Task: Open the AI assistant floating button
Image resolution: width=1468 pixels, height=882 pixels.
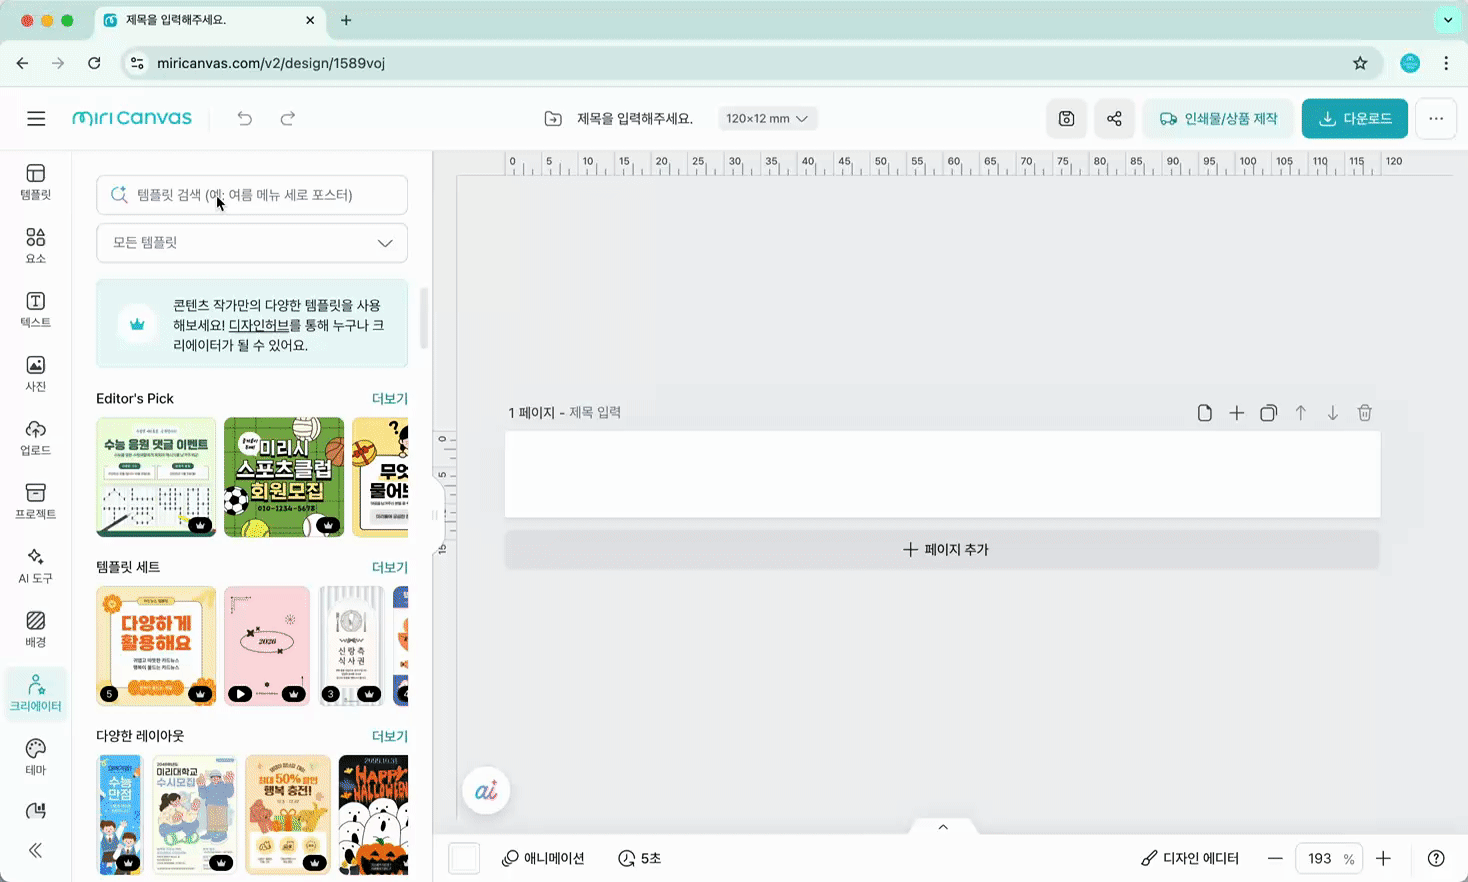Action: click(486, 791)
